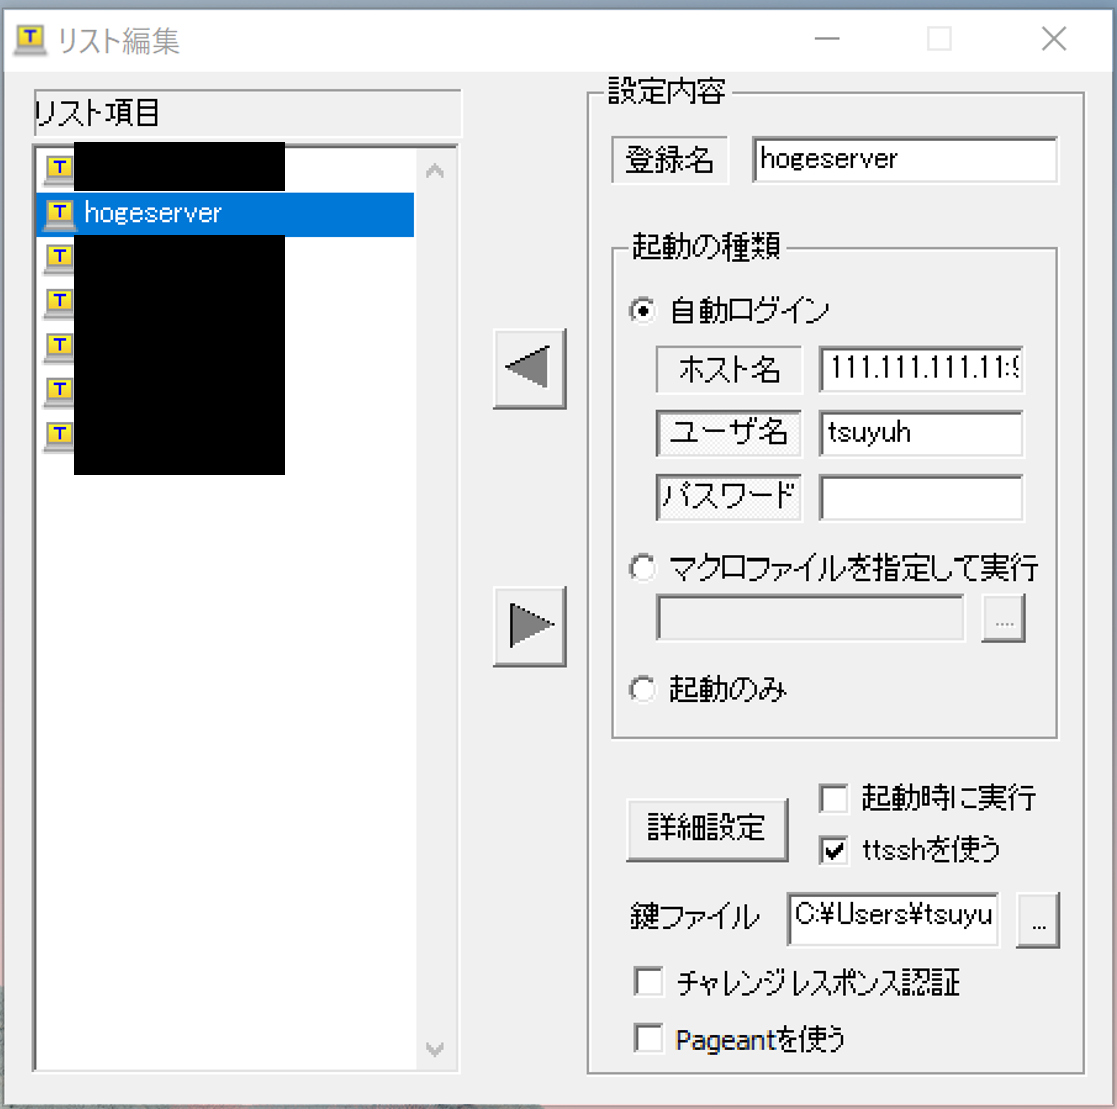1117x1109 pixels.
Task: Select the マクロファイルを指定して実行 radio button
Action: pyautogui.click(x=643, y=567)
